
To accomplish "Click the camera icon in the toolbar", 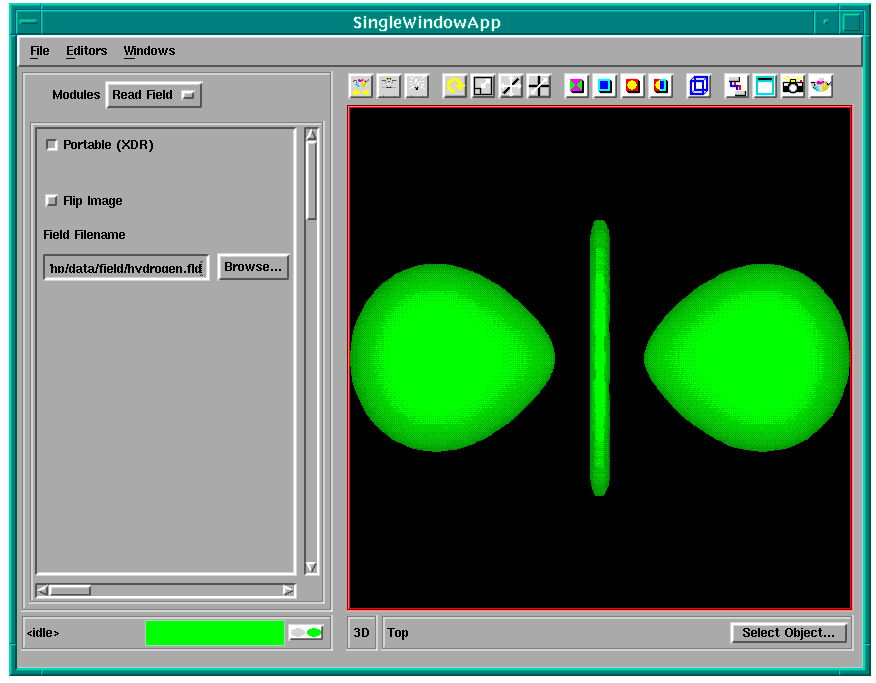I will tap(793, 87).
